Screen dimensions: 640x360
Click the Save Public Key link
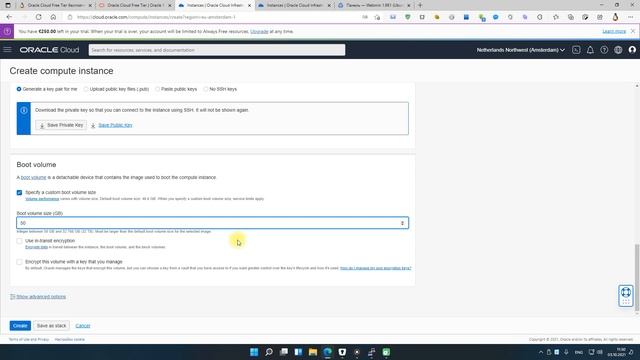point(115,125)
